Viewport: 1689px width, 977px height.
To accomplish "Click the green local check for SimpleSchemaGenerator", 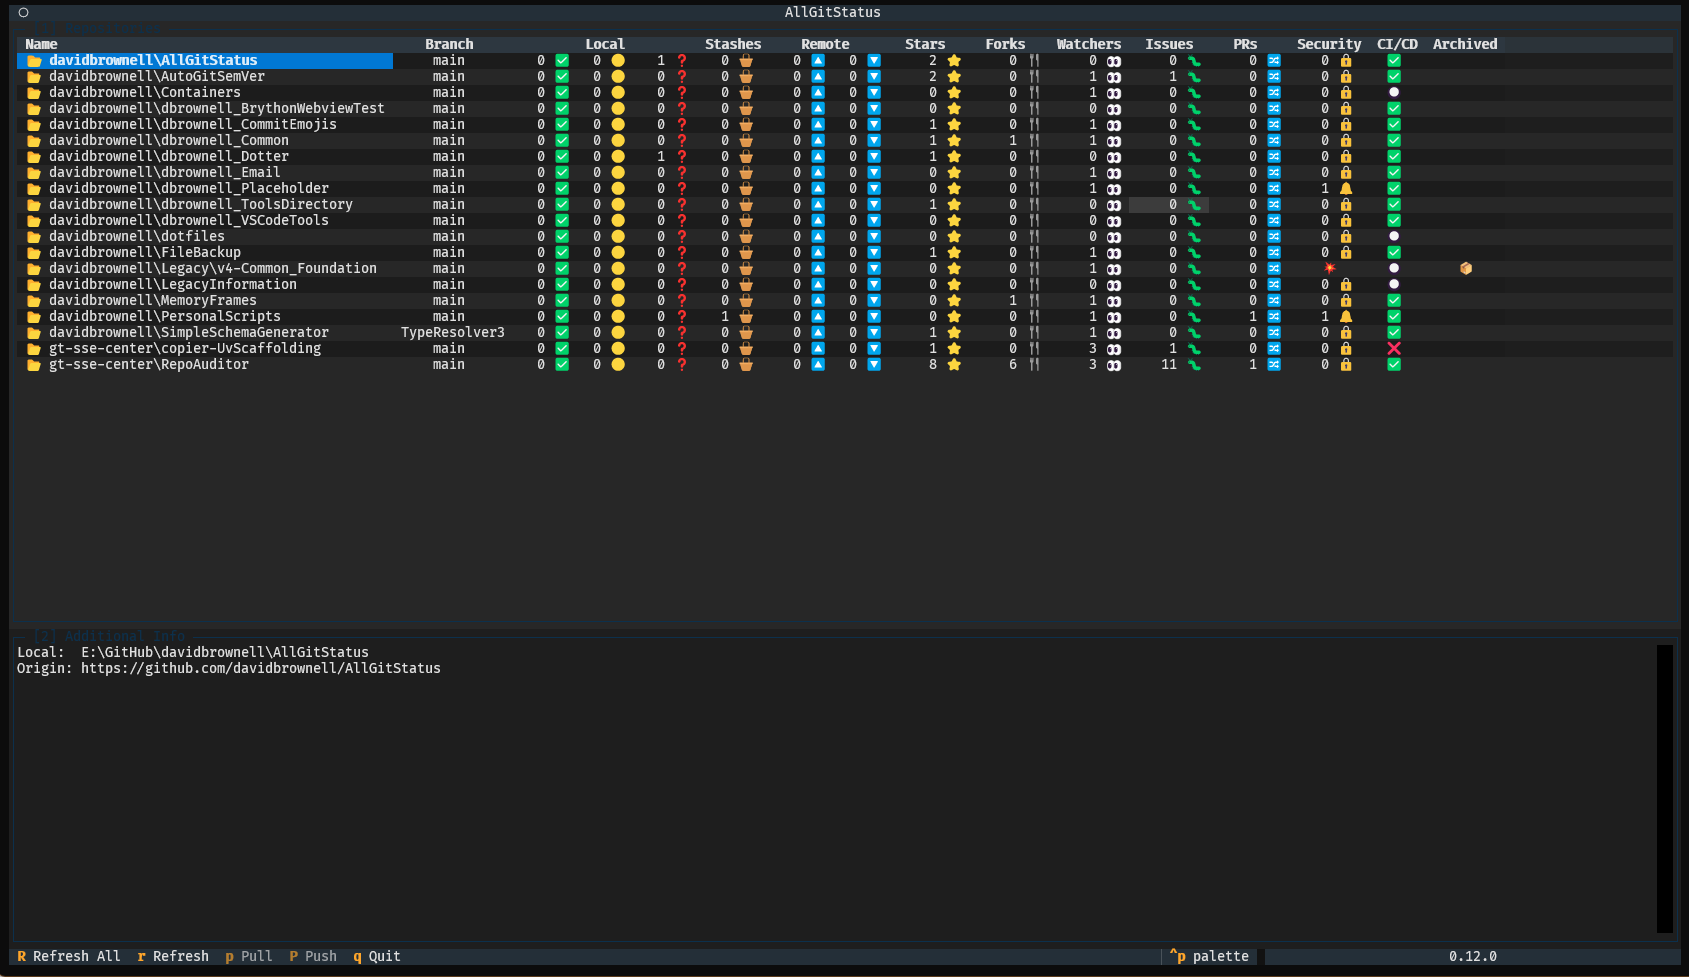I will (562, 333).
